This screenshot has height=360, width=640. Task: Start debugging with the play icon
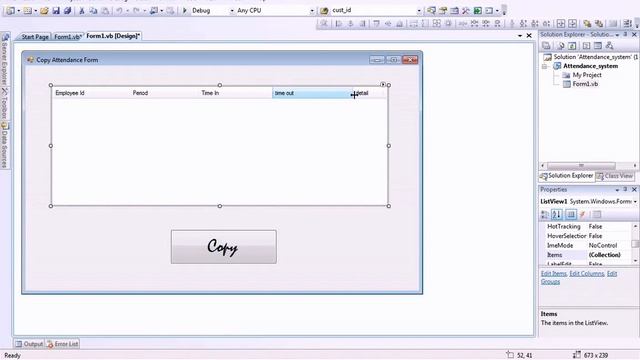pyautogui.click(x=184, y=11)
